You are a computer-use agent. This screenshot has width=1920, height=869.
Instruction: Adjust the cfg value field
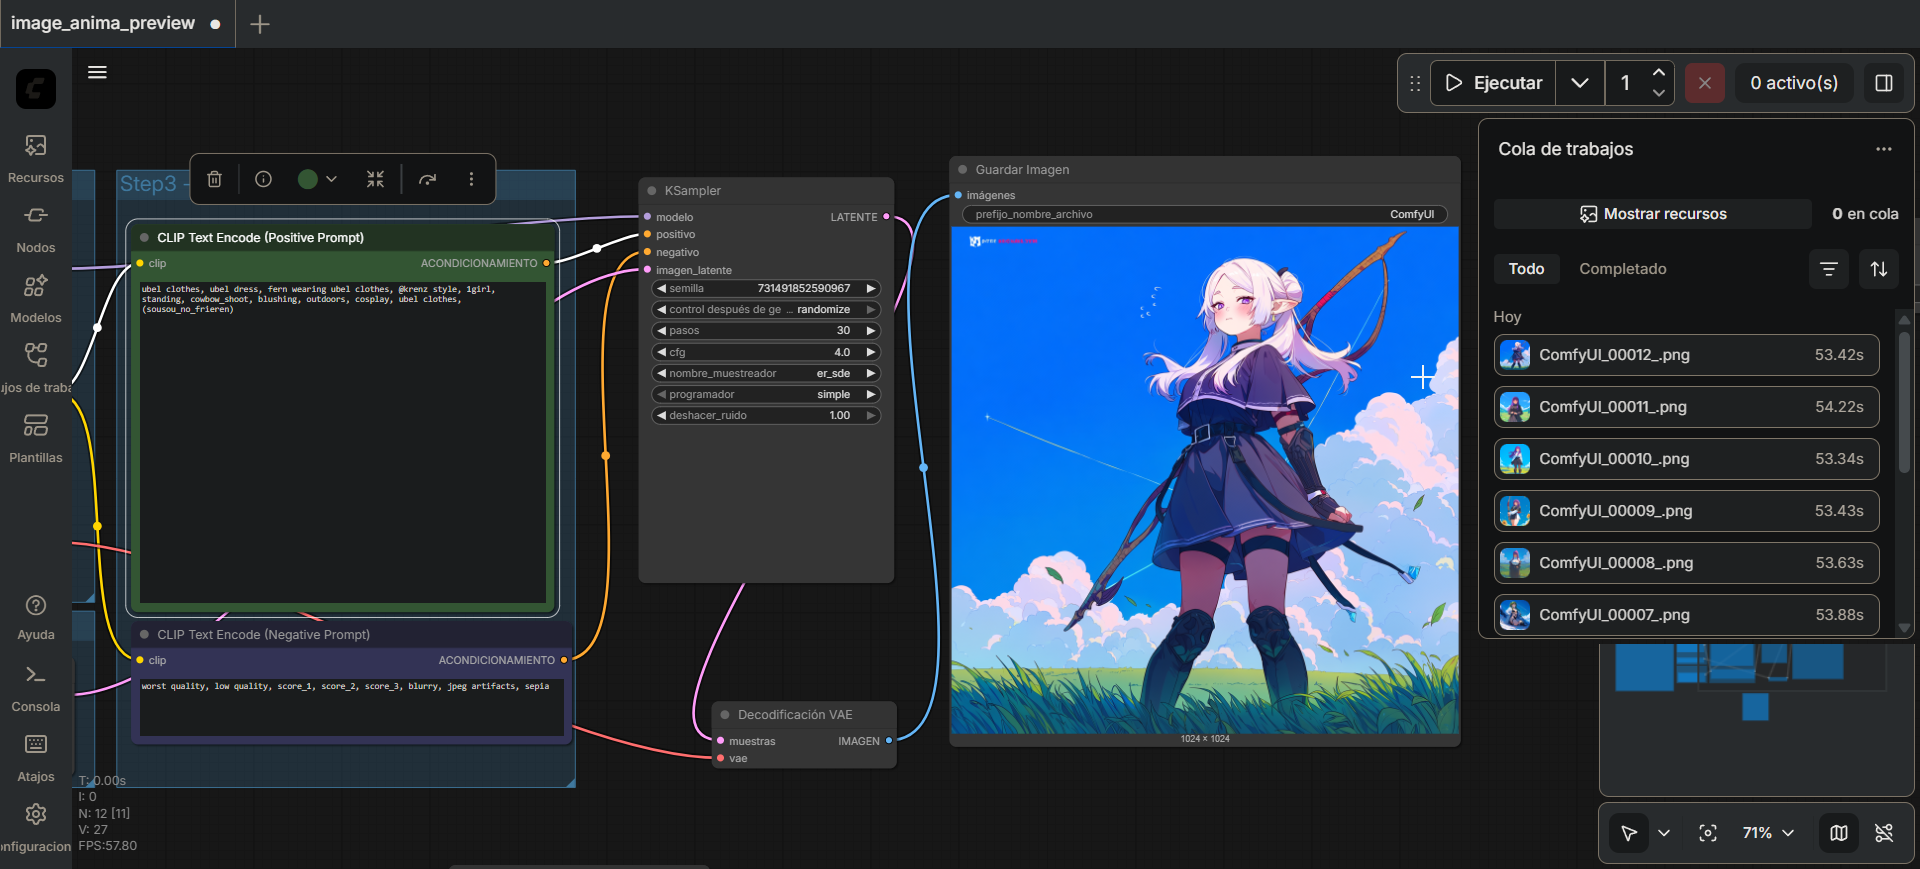(766, 353)
